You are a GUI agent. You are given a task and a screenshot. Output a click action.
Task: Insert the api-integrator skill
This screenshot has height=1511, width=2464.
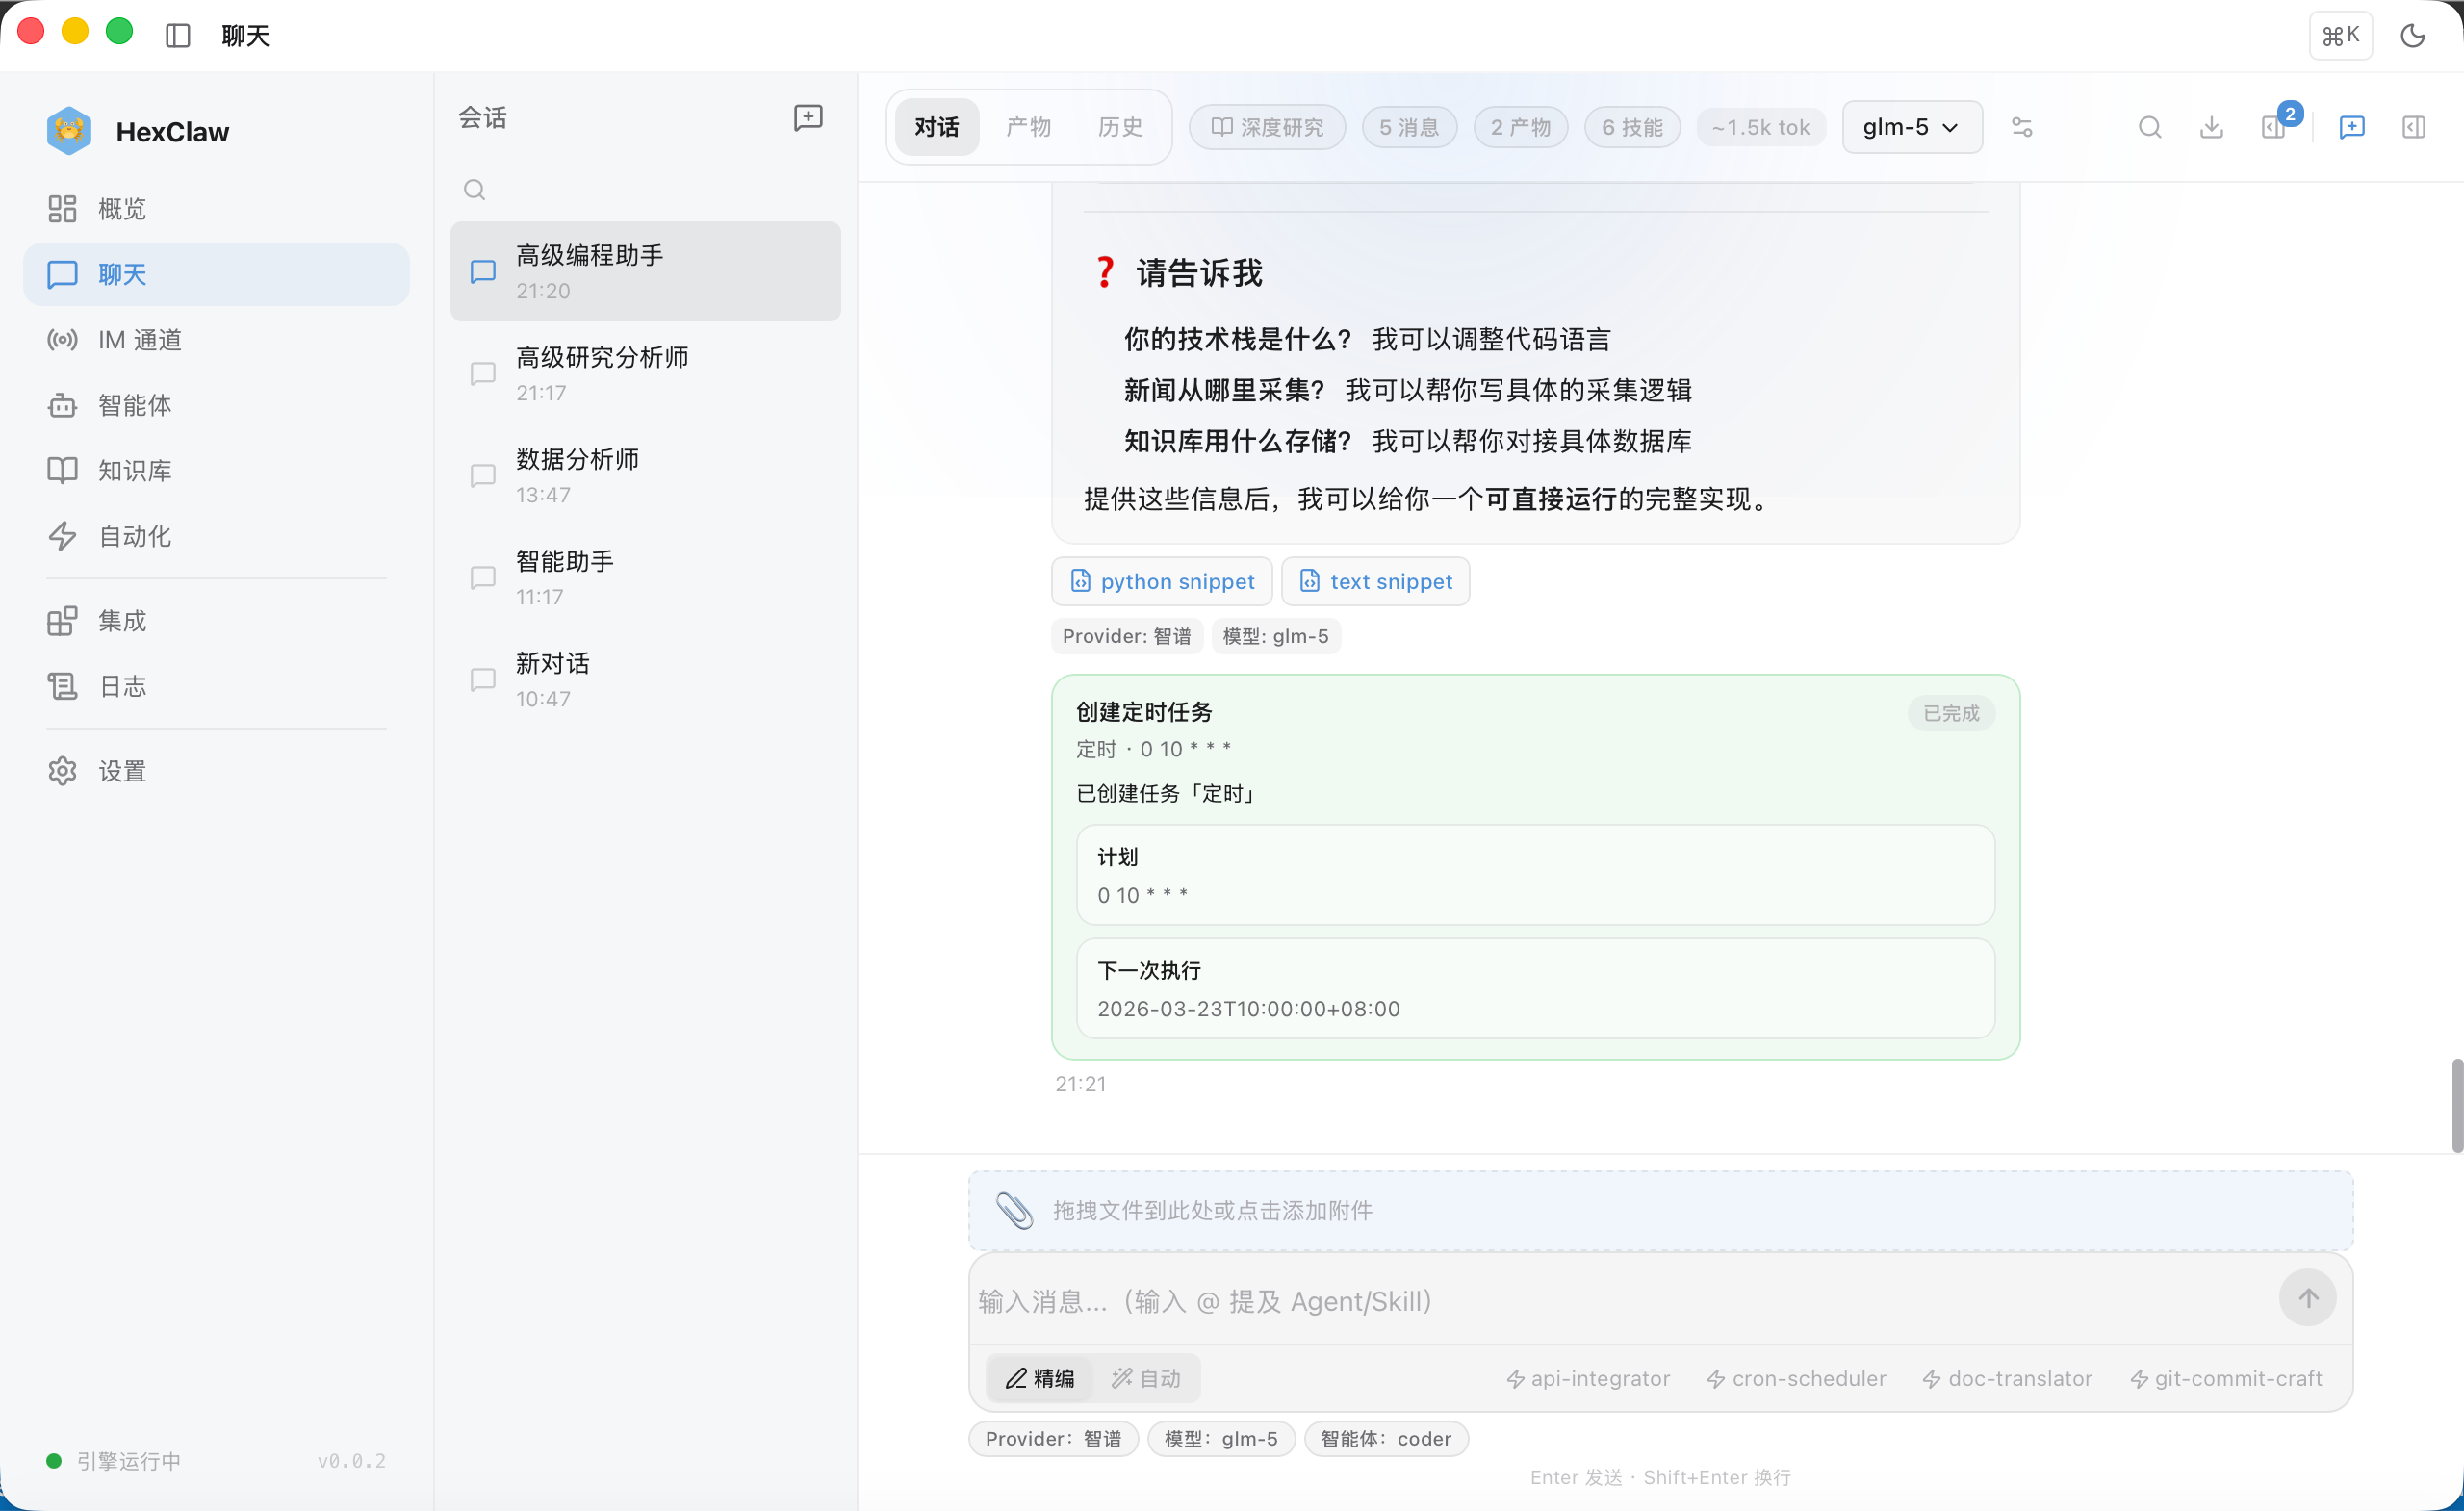click(1588, 1379)
